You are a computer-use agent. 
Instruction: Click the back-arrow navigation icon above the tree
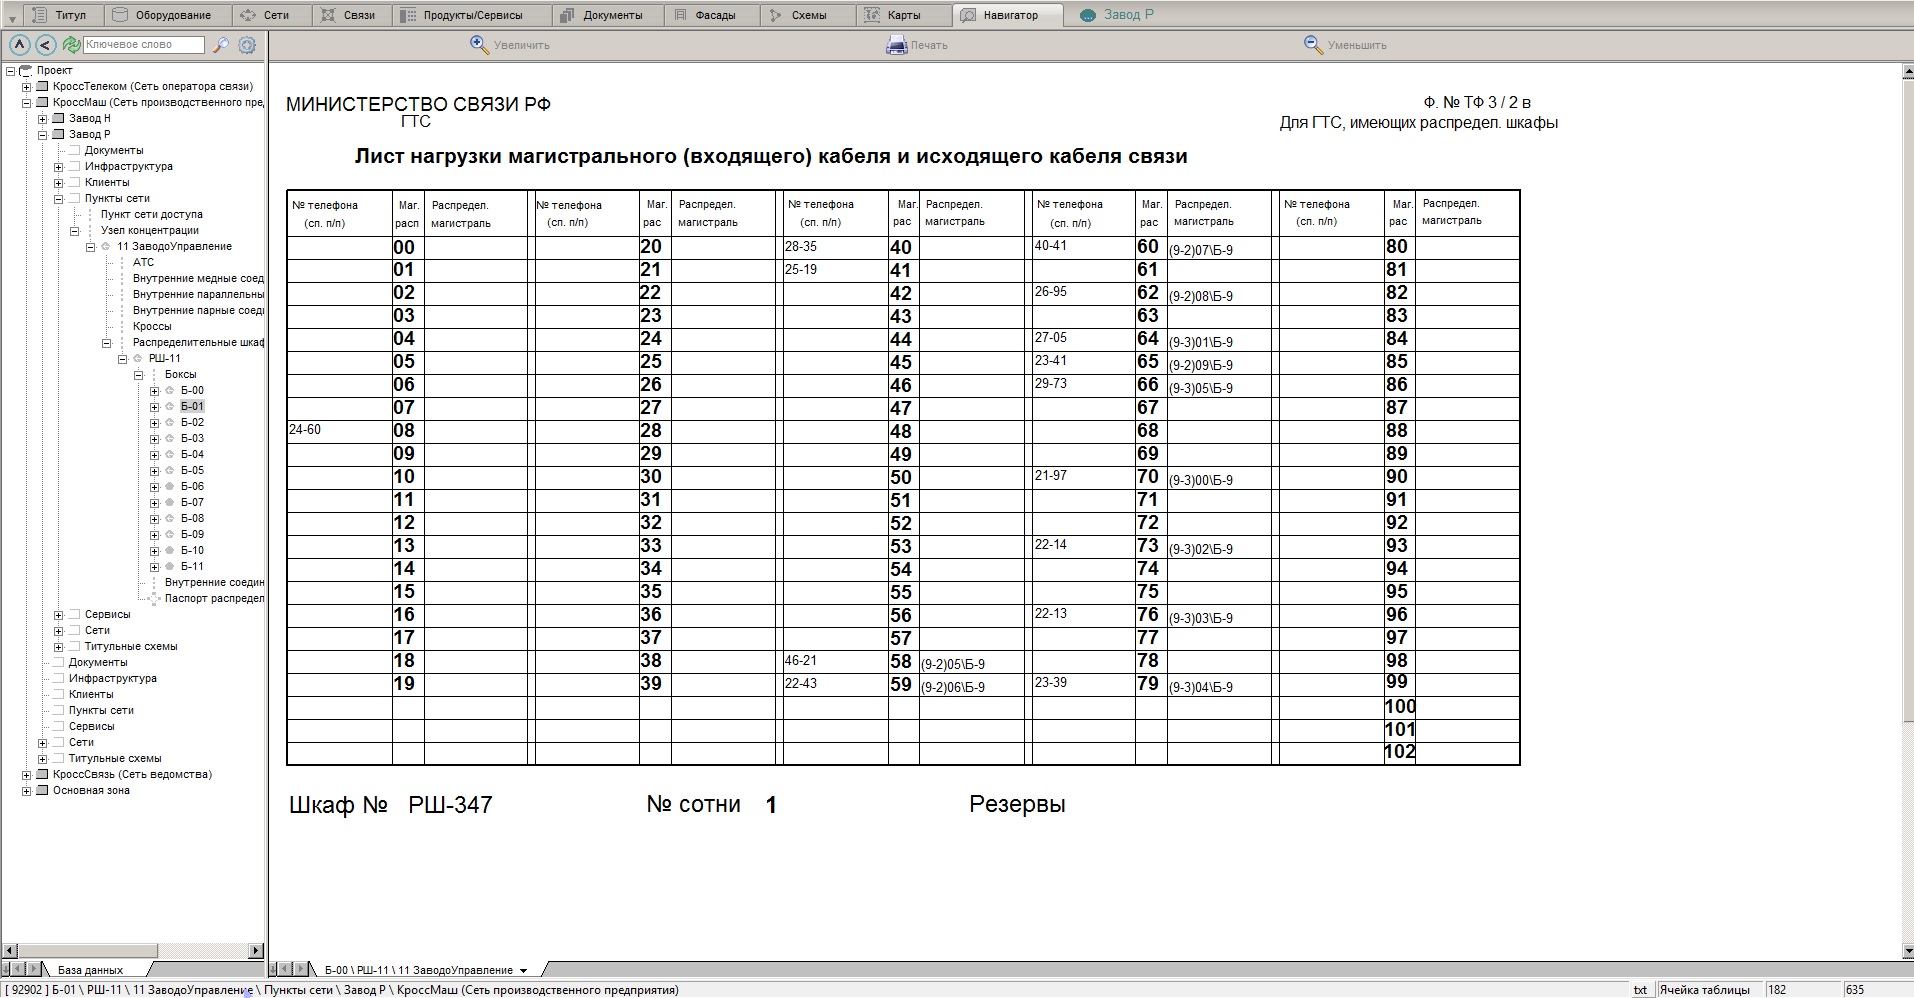45,45
